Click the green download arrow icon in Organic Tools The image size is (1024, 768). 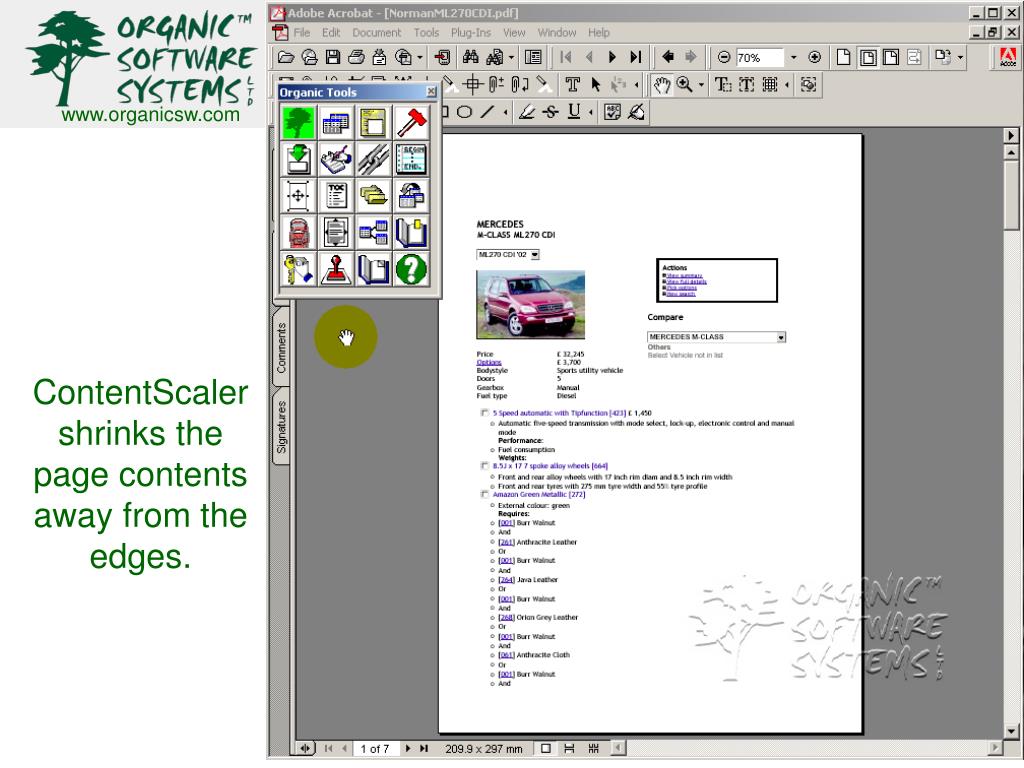coord(298,159)
